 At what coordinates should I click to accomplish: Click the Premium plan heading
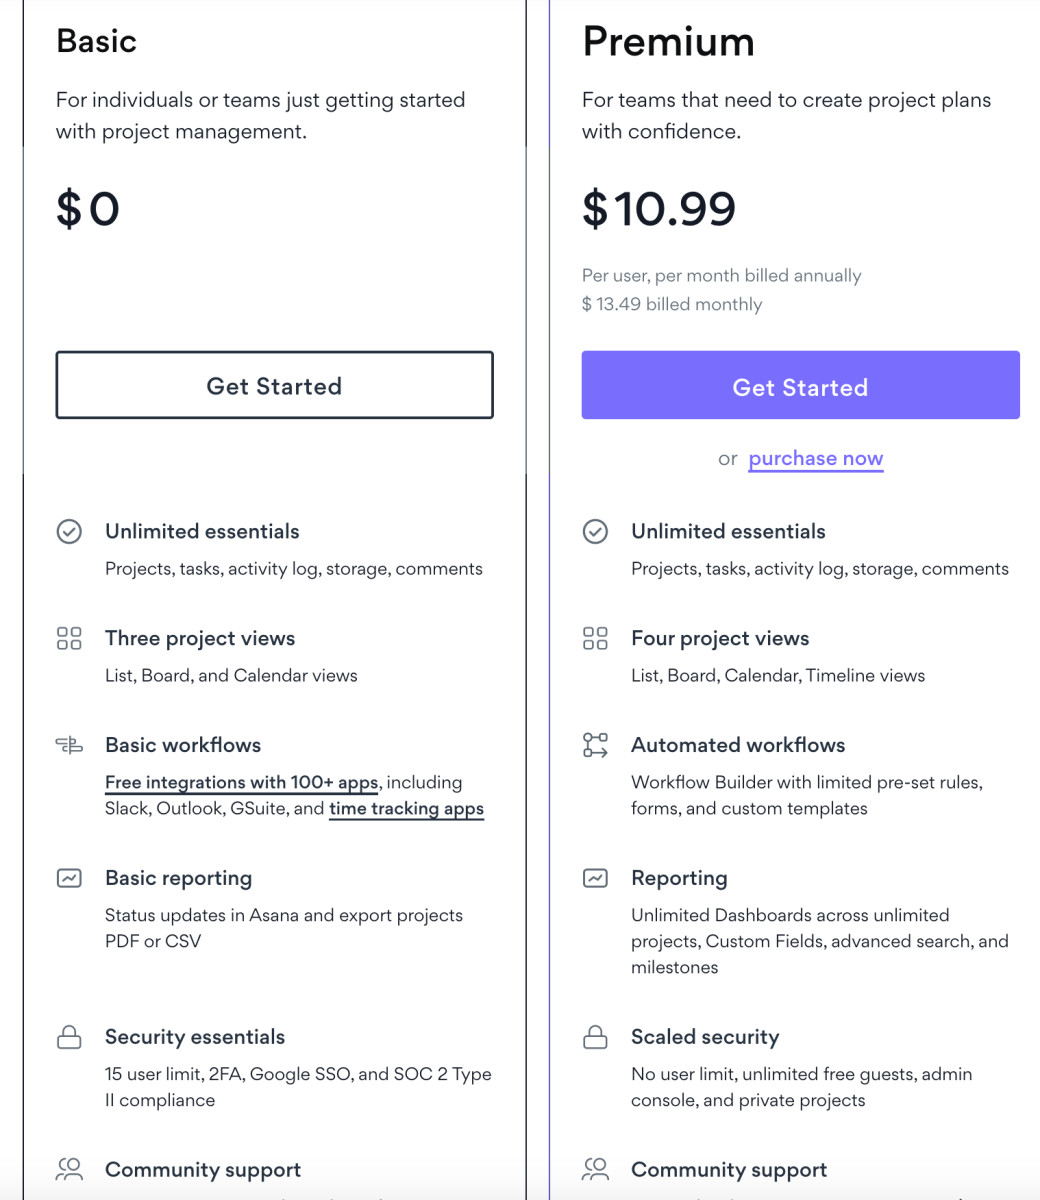click(x=668, y=42)
